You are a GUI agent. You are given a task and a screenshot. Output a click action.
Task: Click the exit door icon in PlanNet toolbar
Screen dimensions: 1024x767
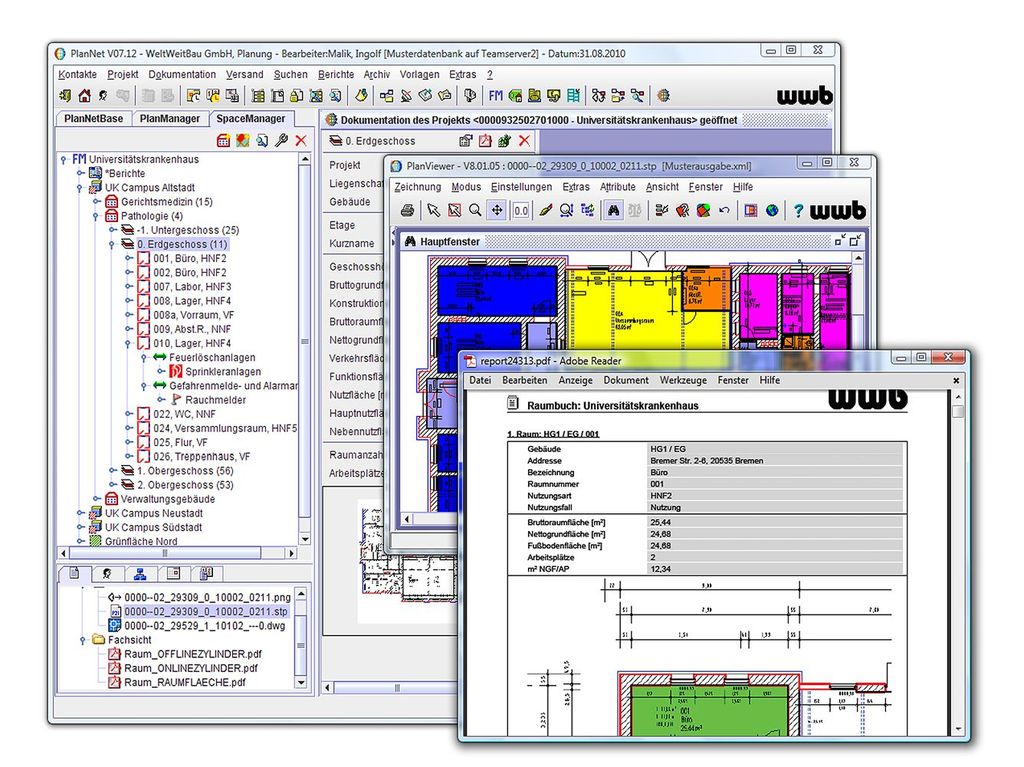65,96
